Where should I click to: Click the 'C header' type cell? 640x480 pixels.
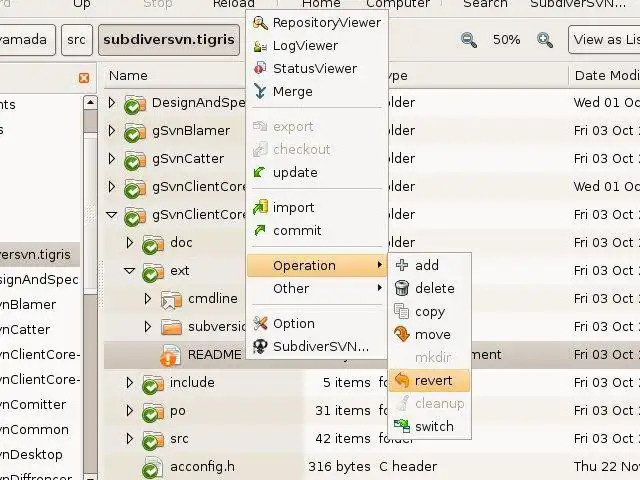point(408,467)
